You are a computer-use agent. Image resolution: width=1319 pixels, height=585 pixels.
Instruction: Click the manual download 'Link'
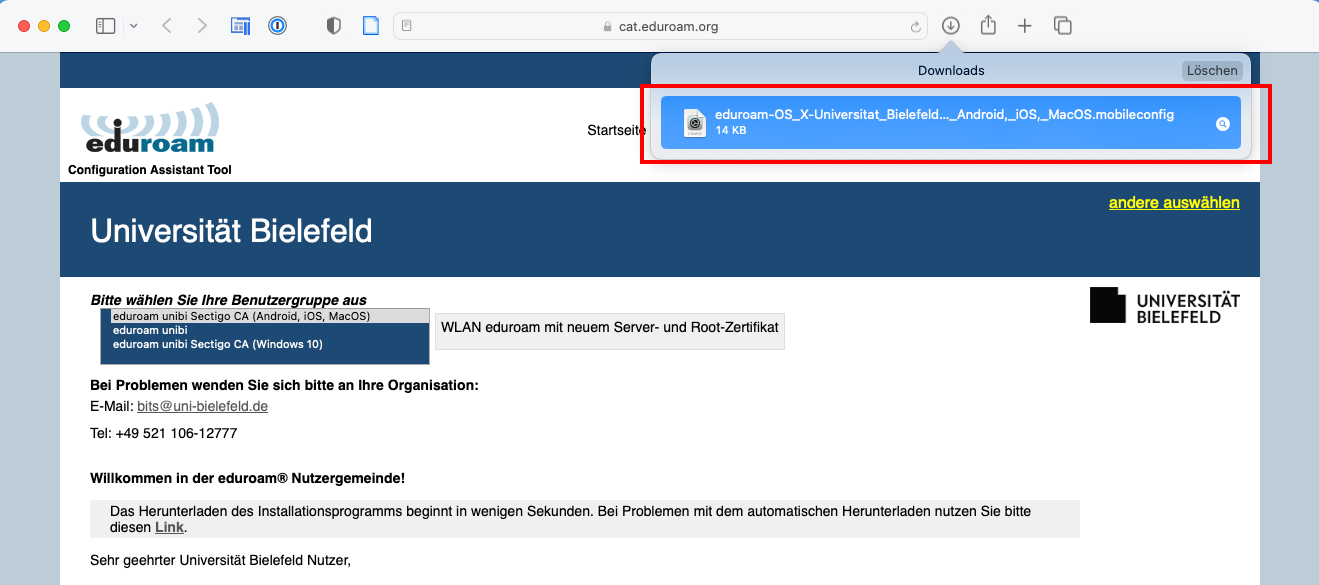click(x=169, y=527)
